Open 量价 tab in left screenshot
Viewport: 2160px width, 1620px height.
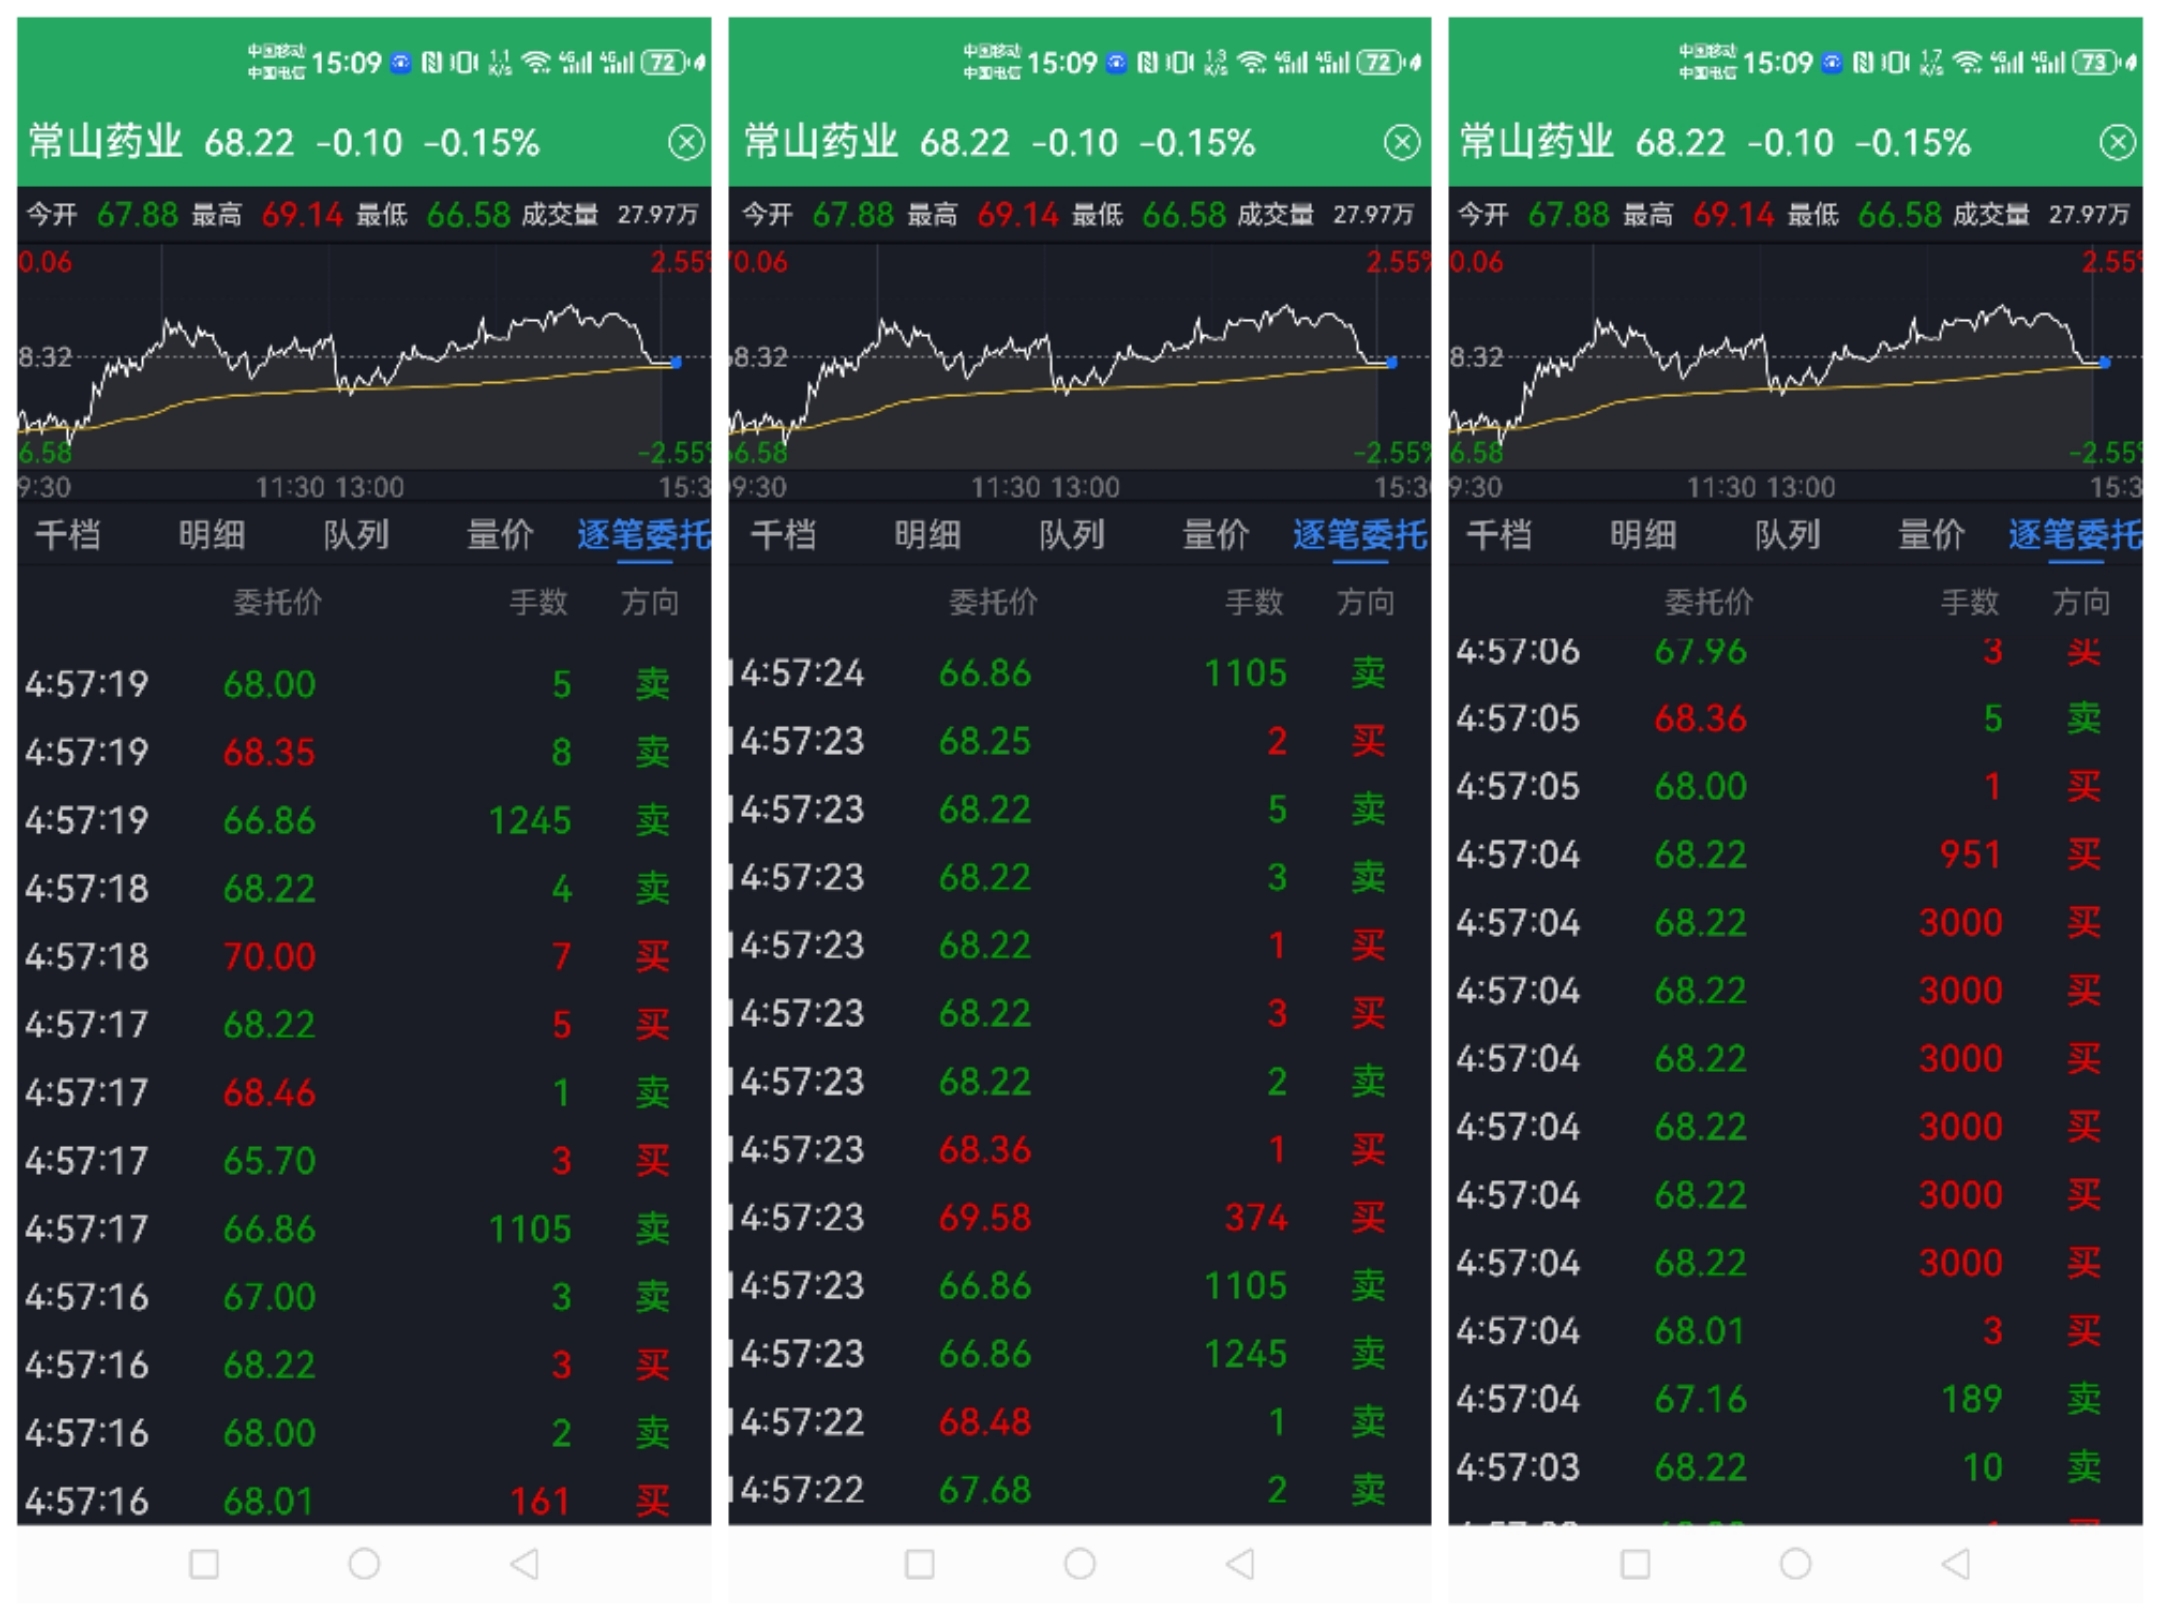pos(500,535)
